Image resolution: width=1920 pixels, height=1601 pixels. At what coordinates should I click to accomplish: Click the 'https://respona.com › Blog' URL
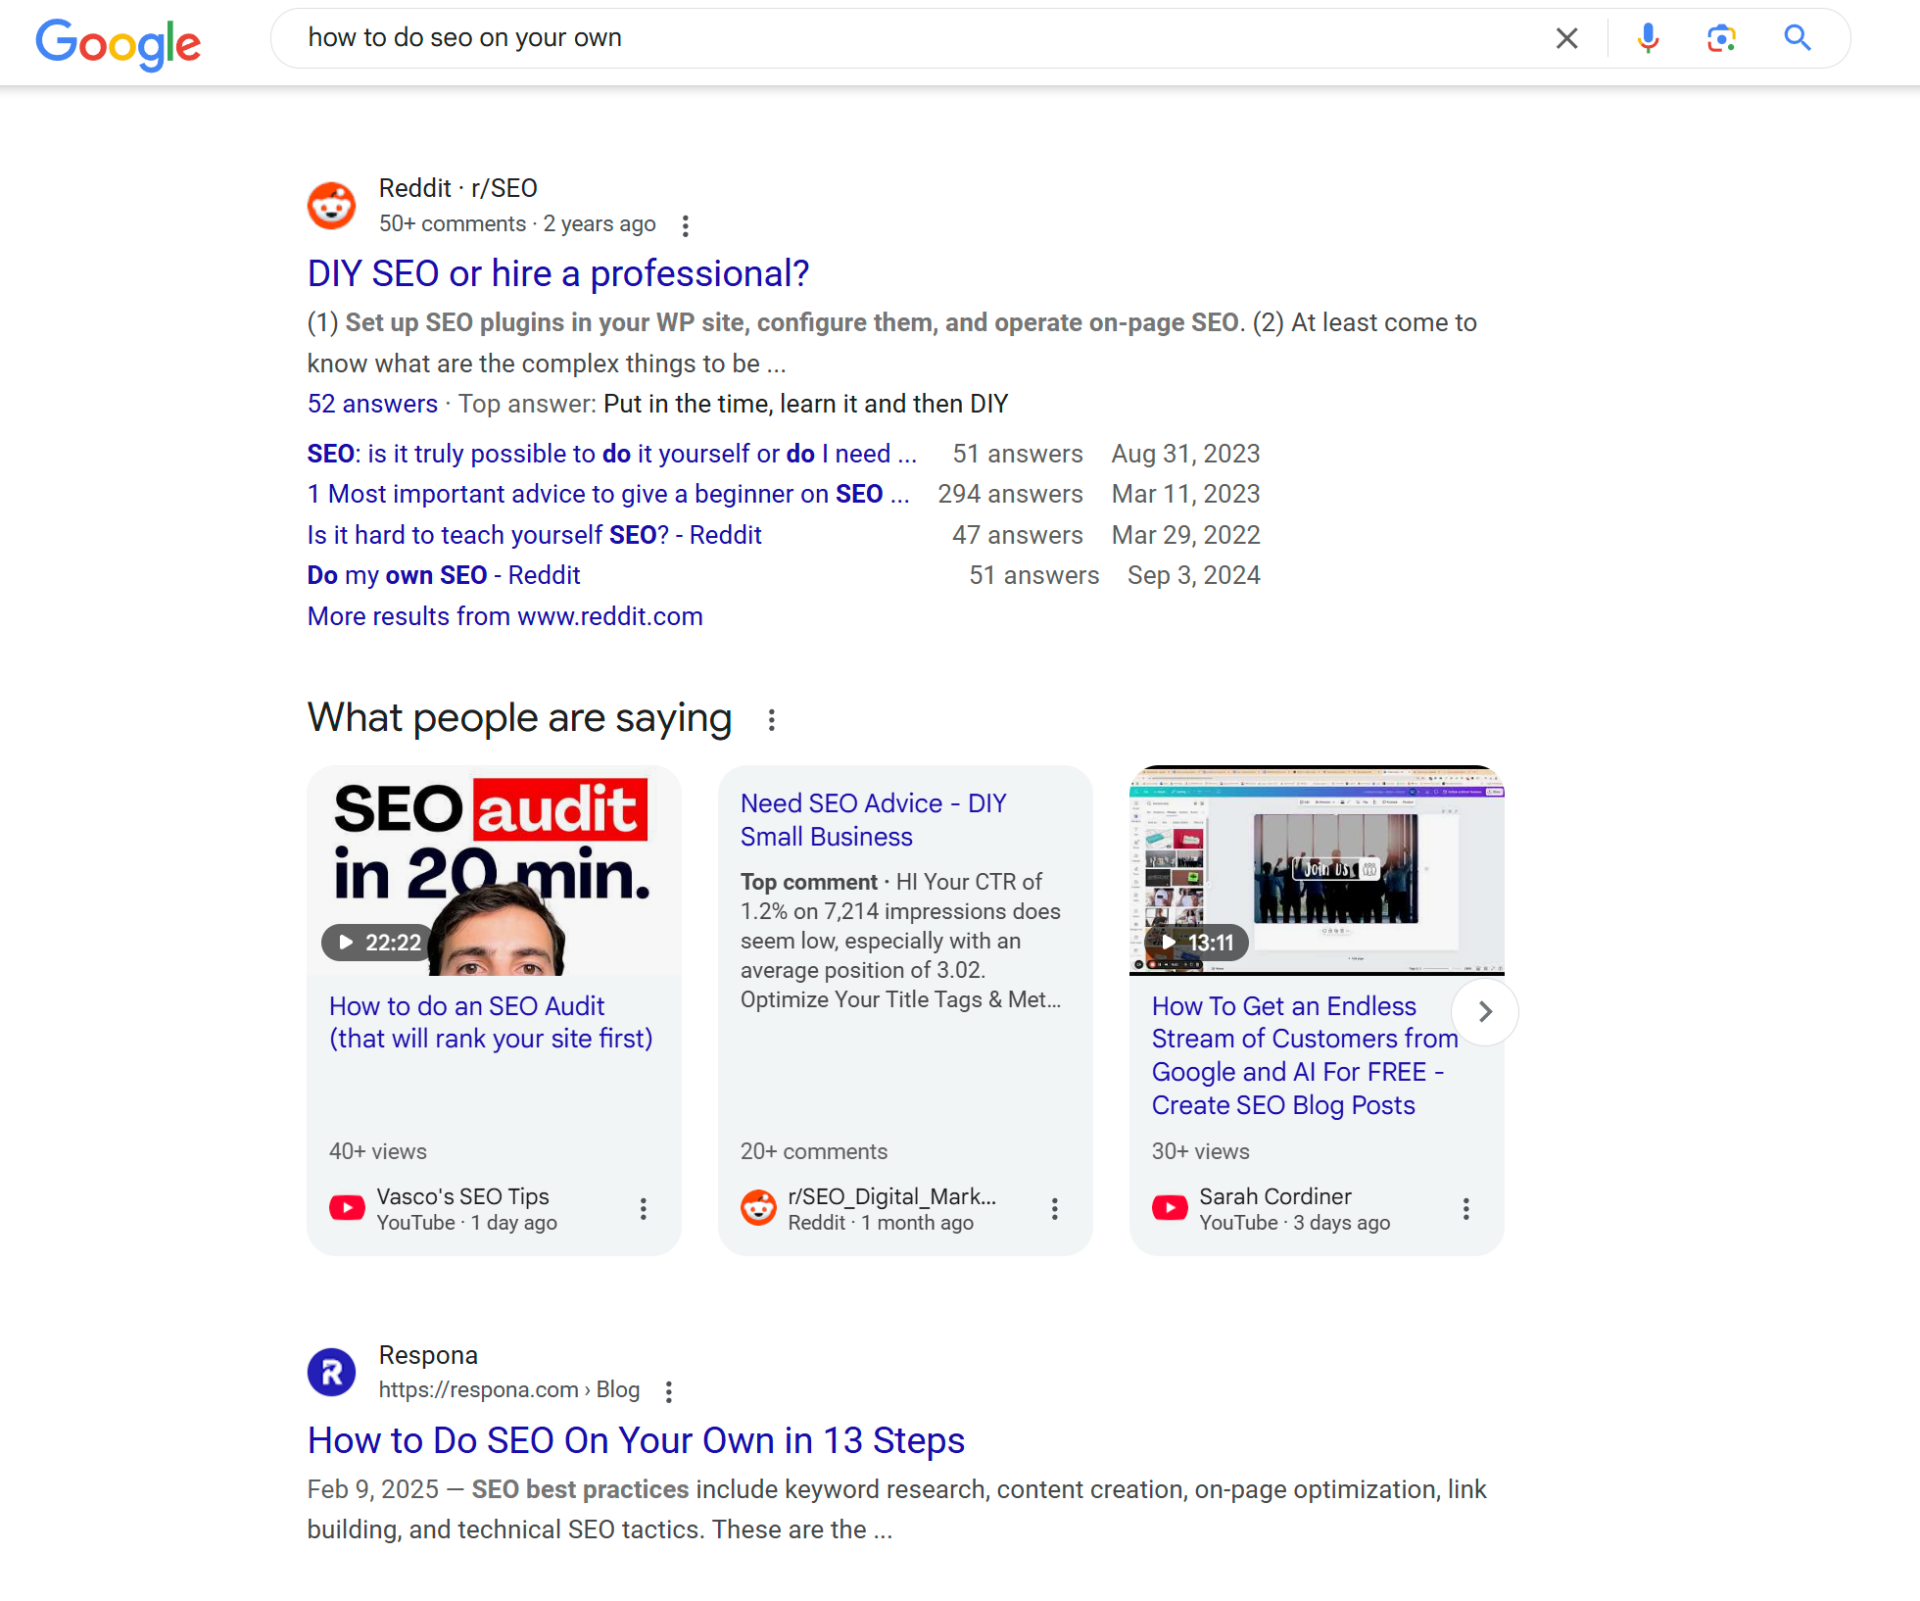coord(509,1390)
